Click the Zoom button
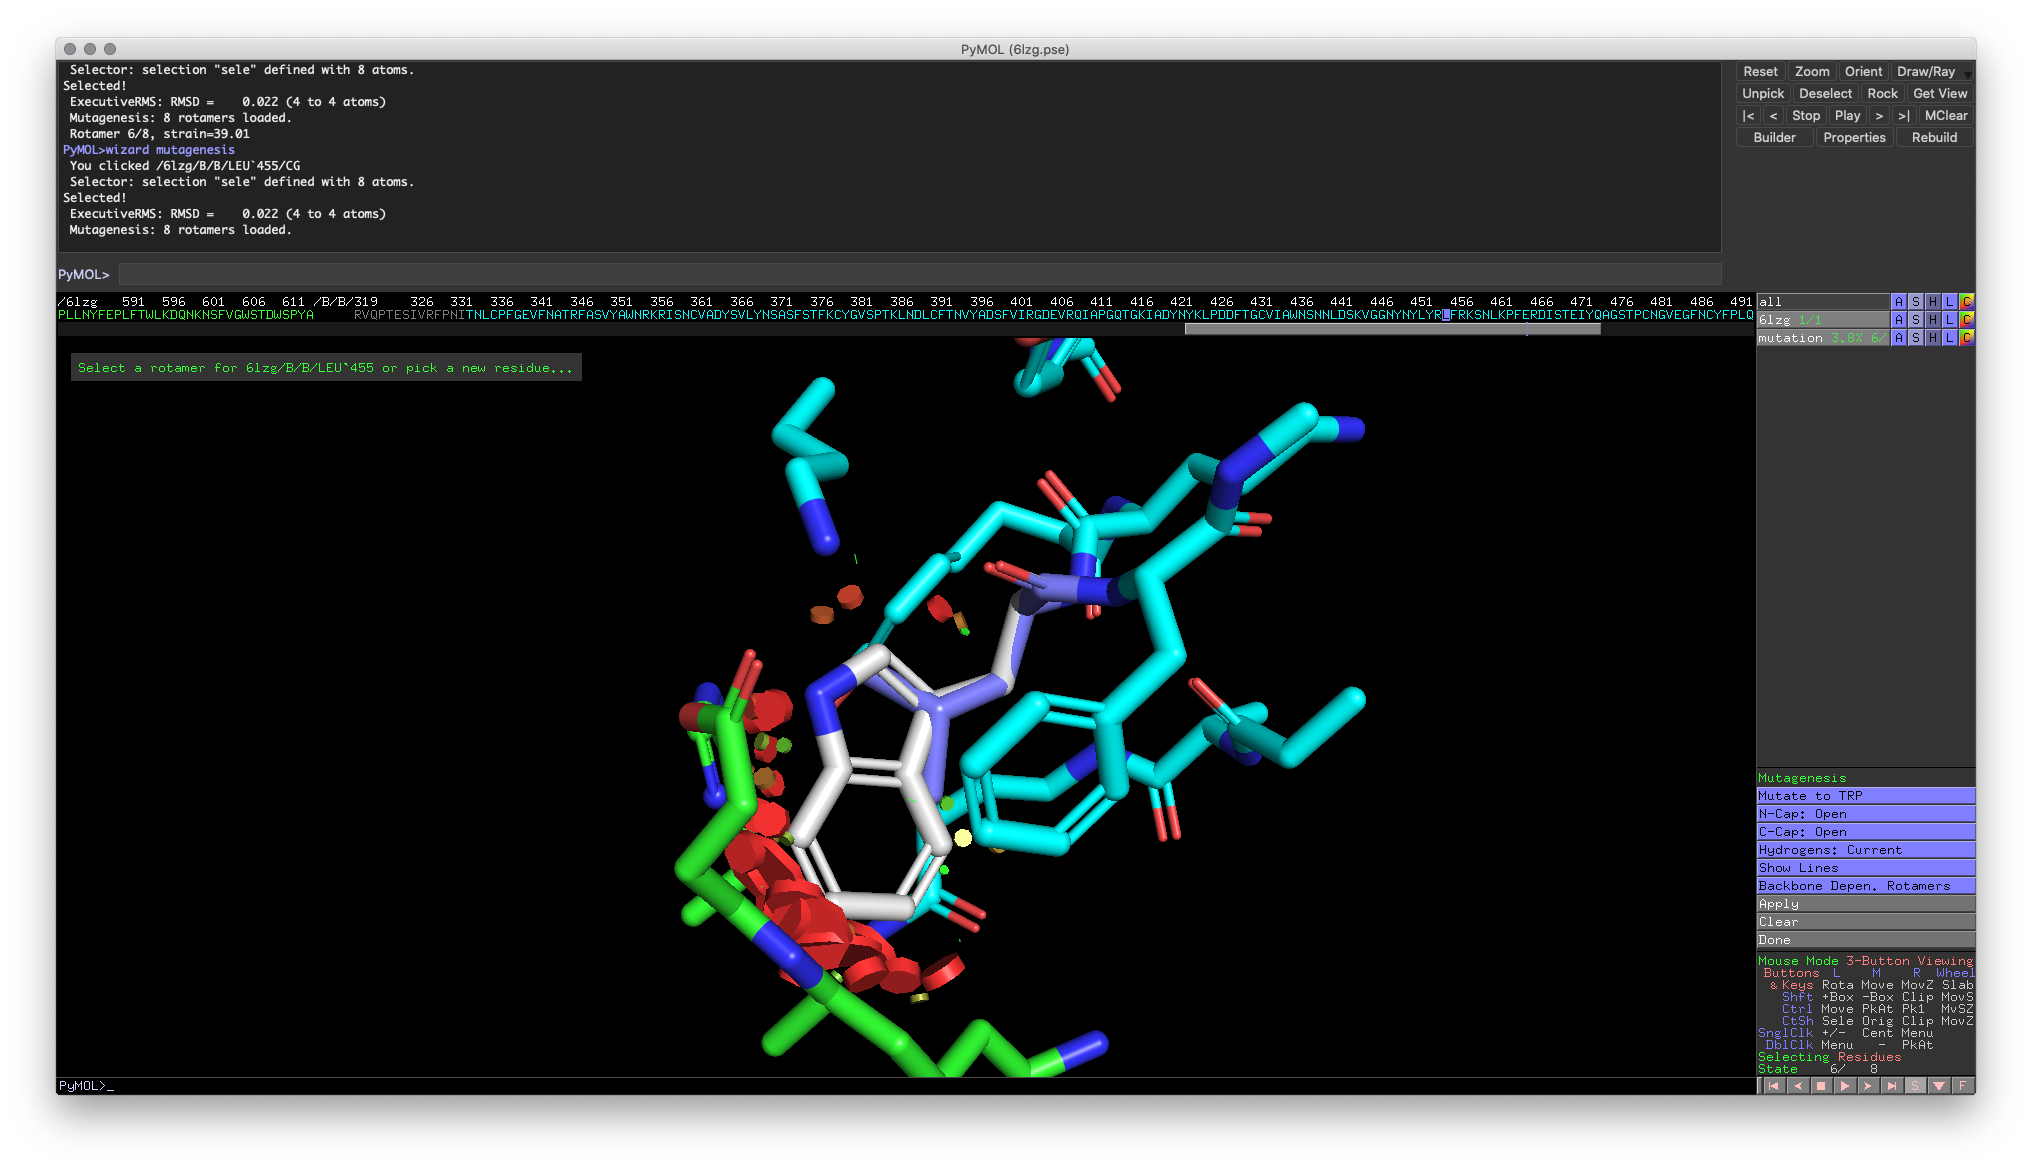This screenshot has height=1169, width=2032. point(1812,72)
